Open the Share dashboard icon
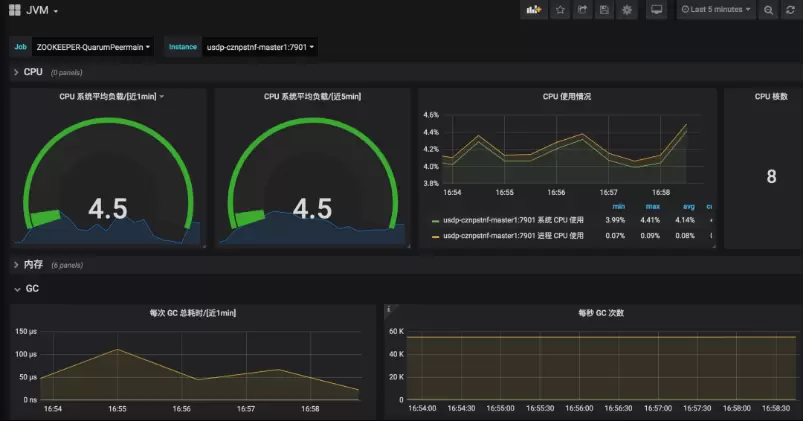Viewport: 804px width, 421px height. [582, 10]
